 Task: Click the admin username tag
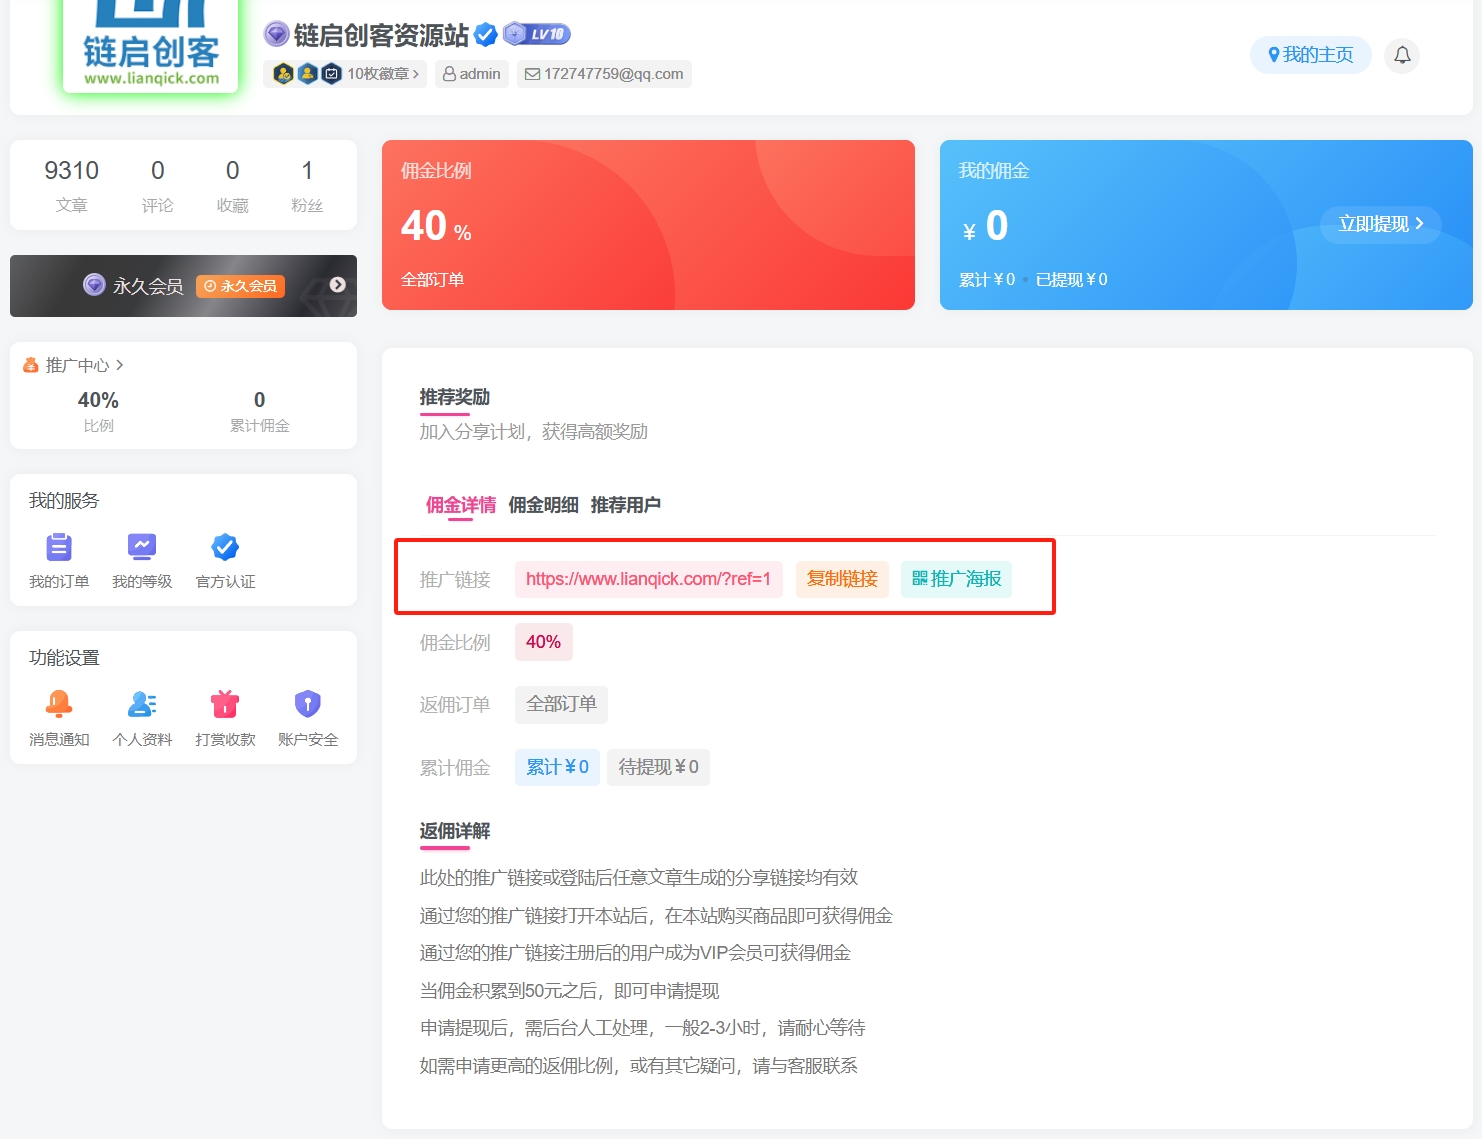[472, 74]
